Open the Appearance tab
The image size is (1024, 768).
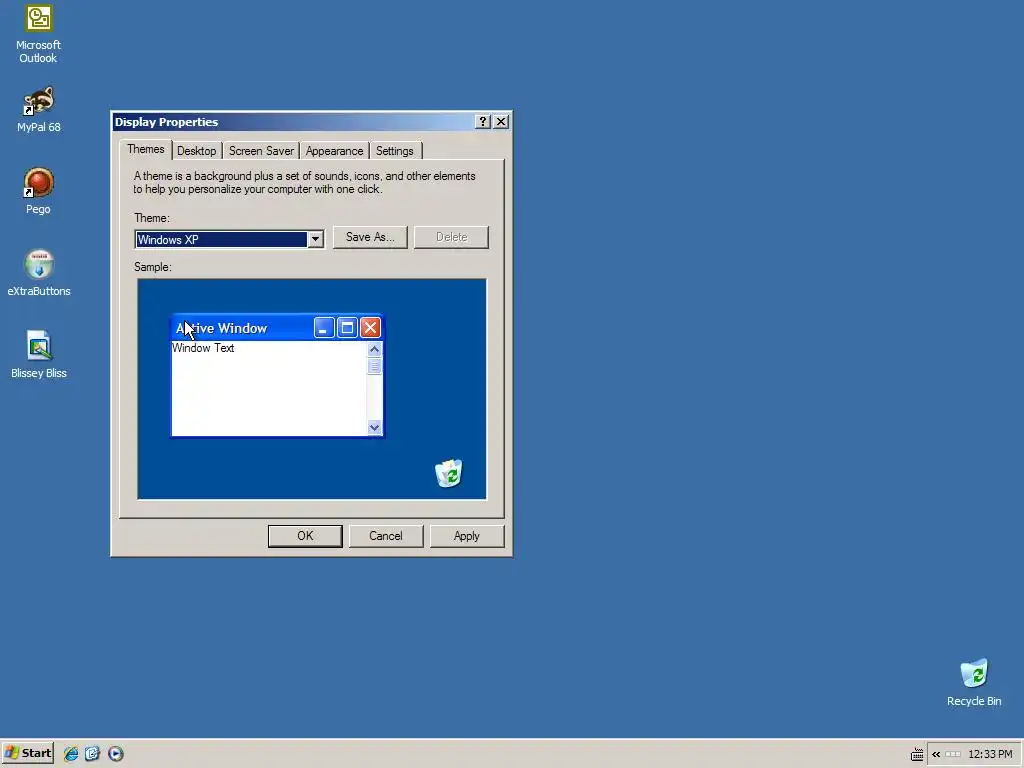point(334,151)
